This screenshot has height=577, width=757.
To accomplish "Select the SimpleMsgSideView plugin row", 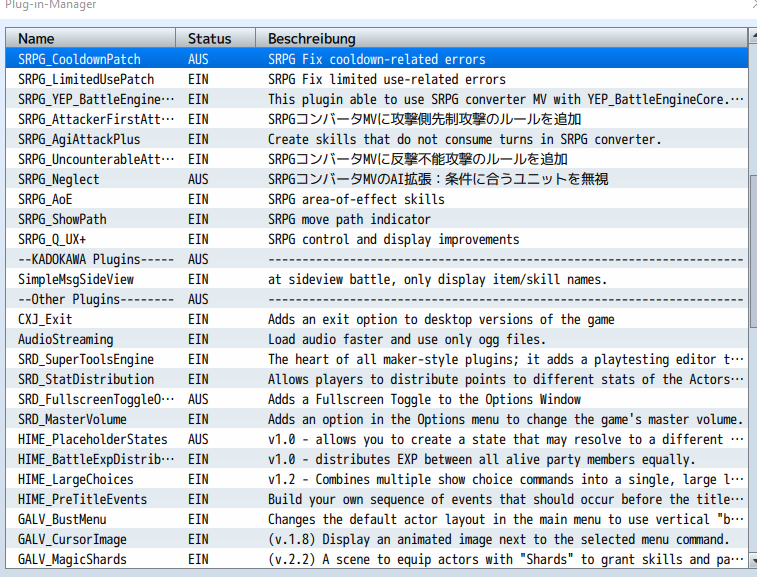I will click(377, 280).
